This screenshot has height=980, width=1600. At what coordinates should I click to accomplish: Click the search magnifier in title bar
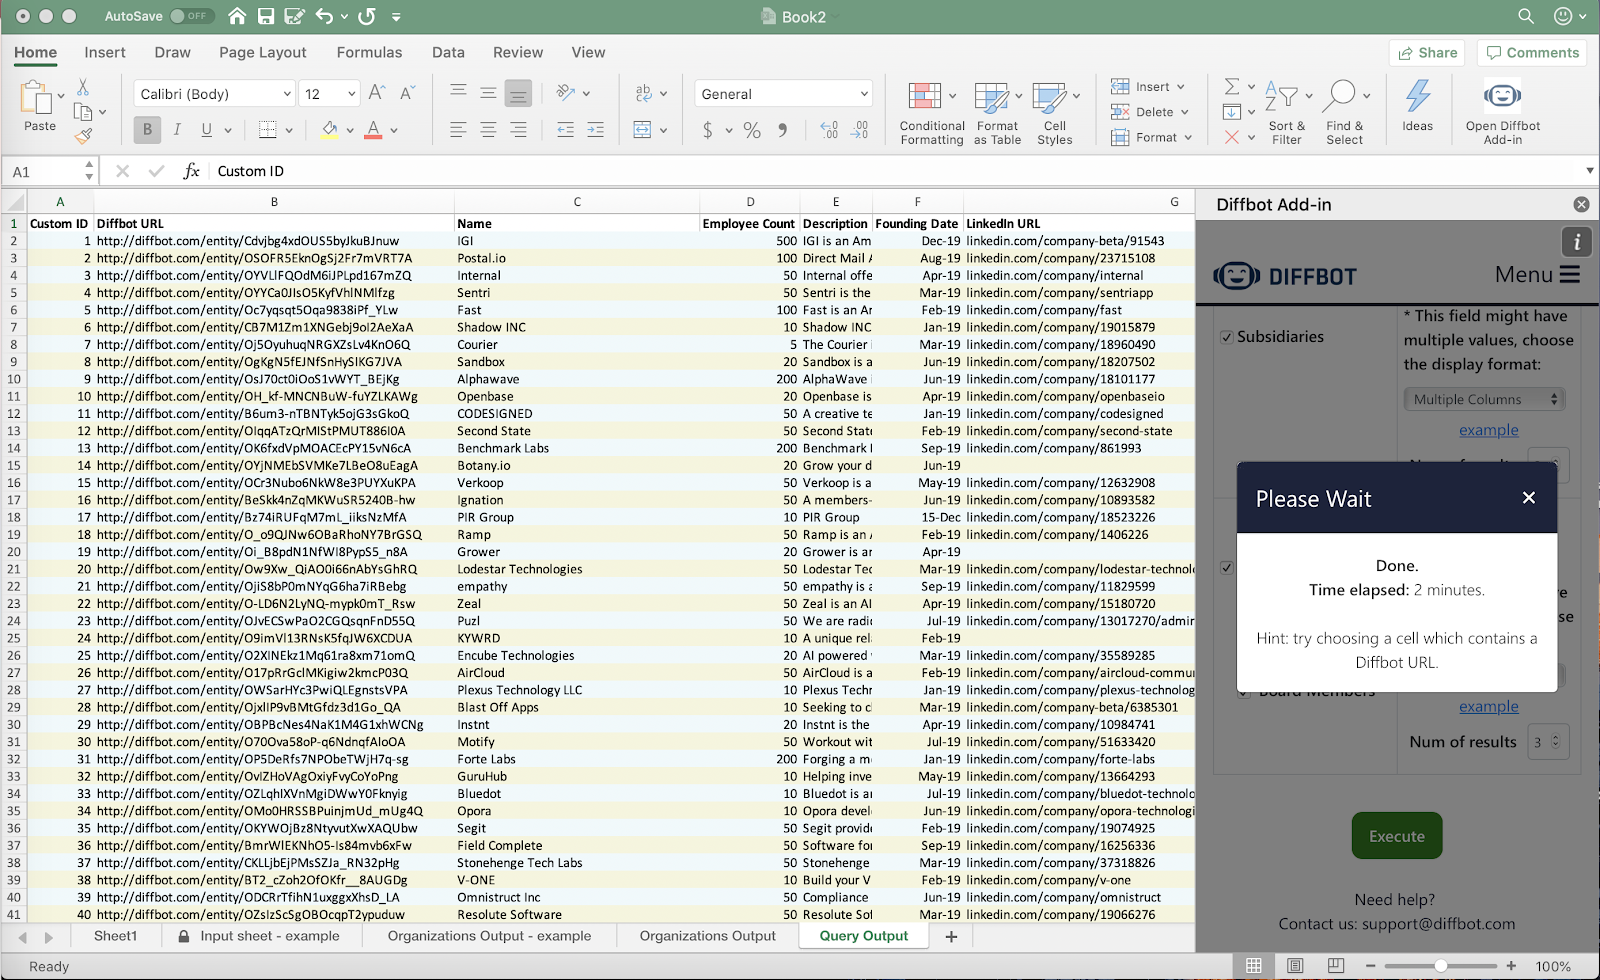pos(1525,16)
